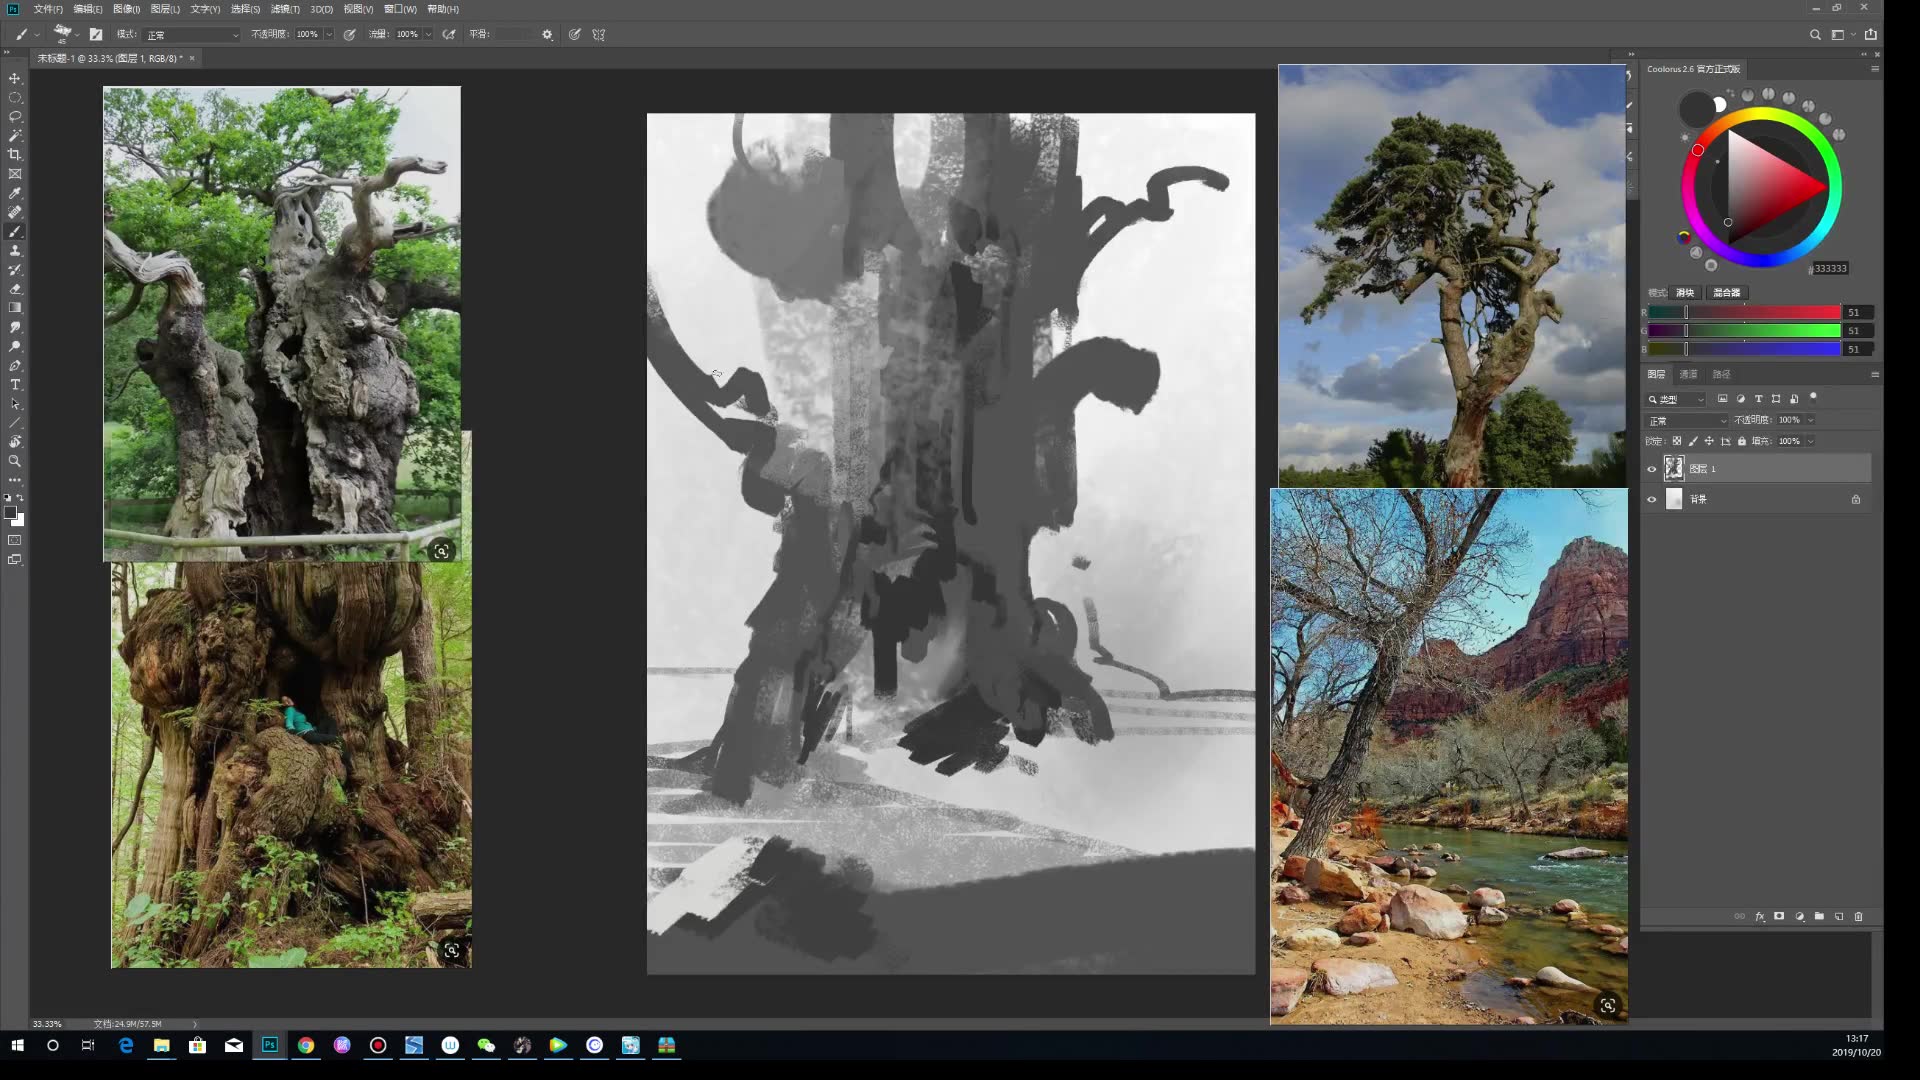Open Layers panel flyout menu

pos(1874,374)
